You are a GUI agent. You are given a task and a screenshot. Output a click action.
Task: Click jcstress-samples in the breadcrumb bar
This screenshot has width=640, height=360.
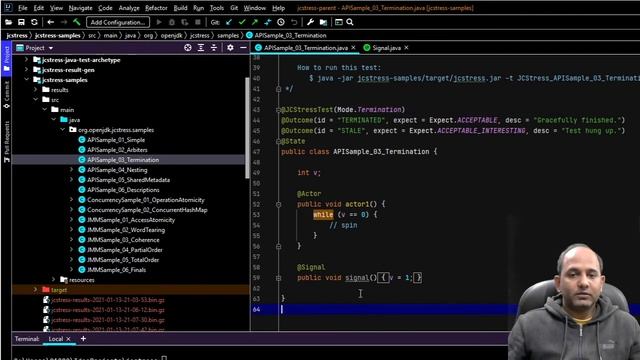pyautogui.click(x=58, y=36)
